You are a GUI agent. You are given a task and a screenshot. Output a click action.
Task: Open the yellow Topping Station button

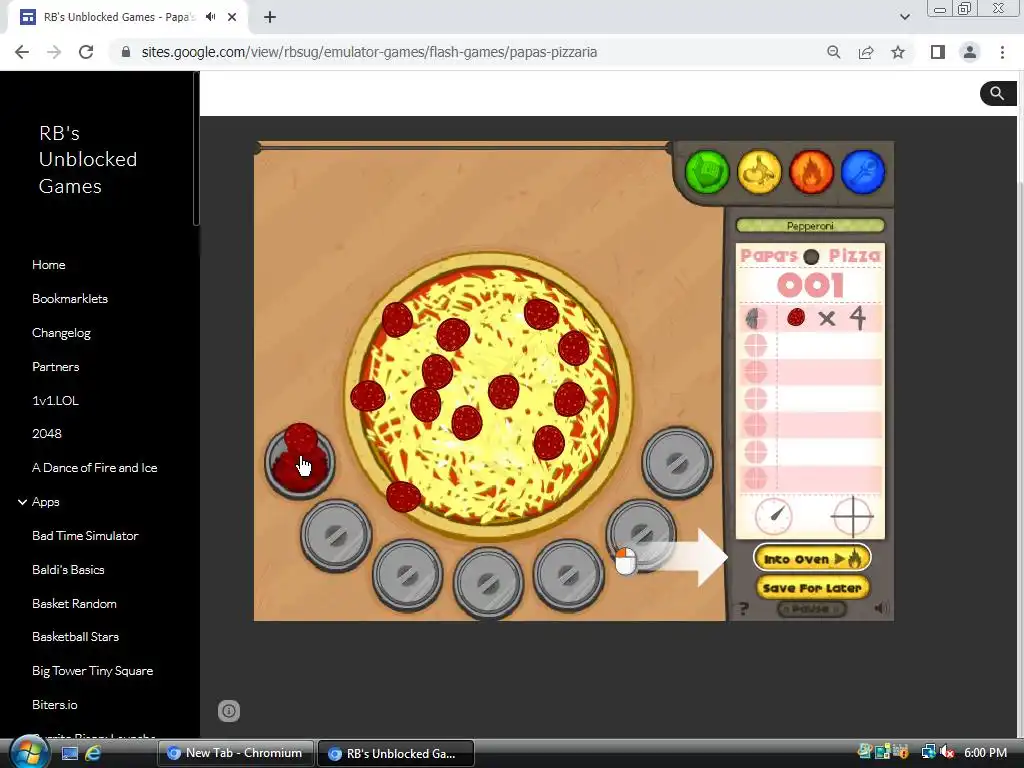(x=759, y=172)
